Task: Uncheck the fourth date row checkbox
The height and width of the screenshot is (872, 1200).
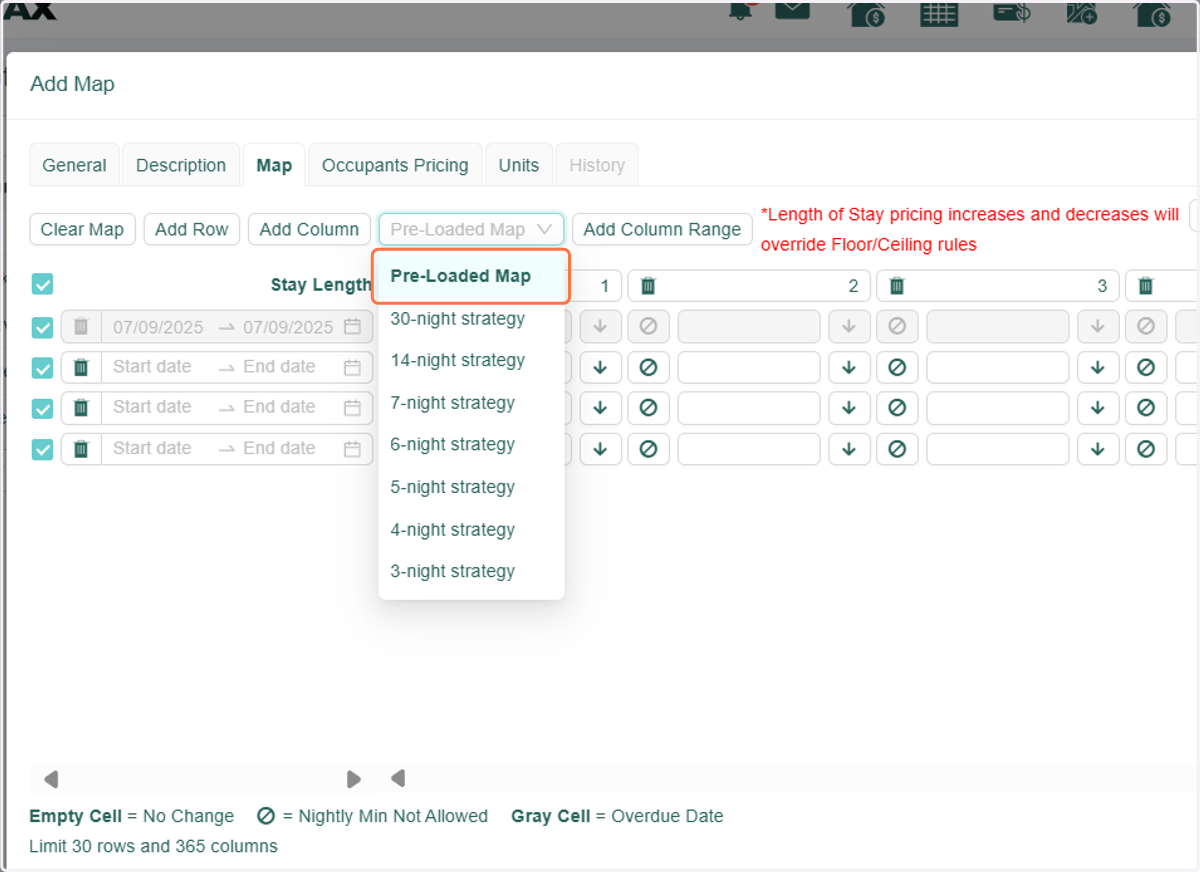Action: (42, 450)
